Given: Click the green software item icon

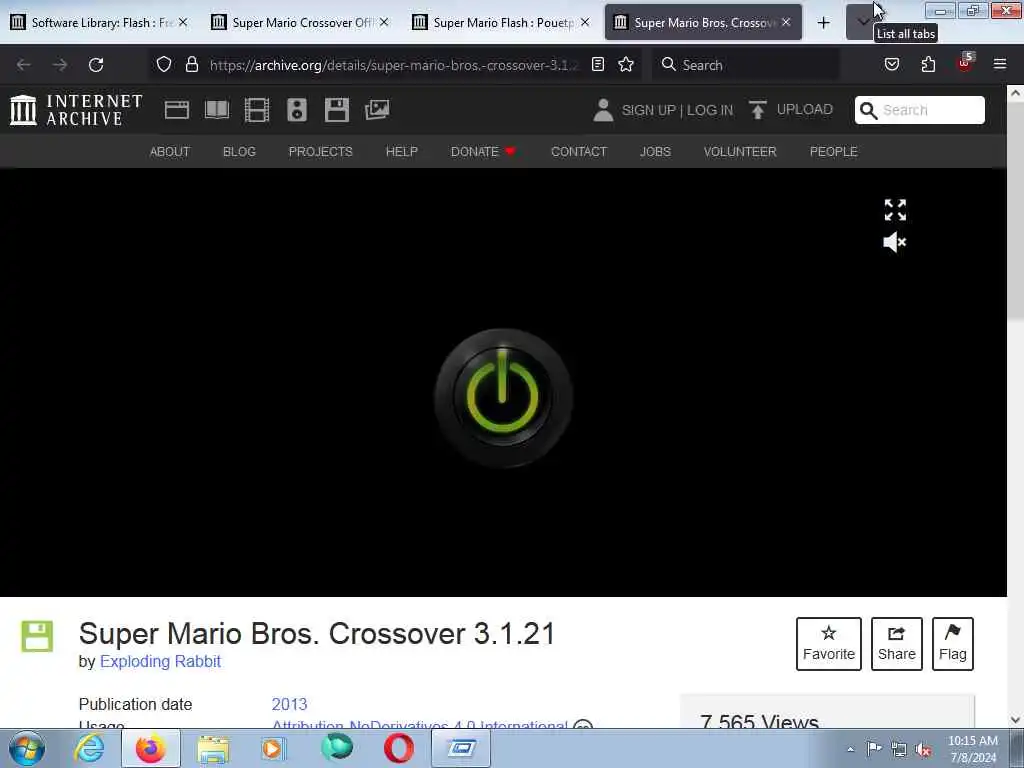Looking at the screenshot, I should (x=37, y=636).
